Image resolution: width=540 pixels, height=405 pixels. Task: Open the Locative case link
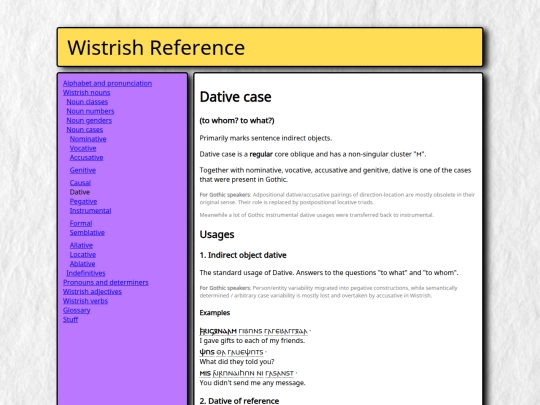83,255
